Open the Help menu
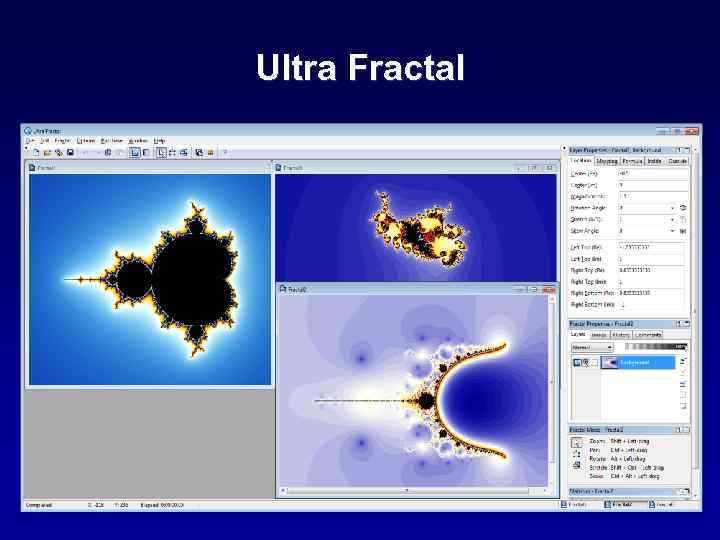 click(x=159, y=141)
